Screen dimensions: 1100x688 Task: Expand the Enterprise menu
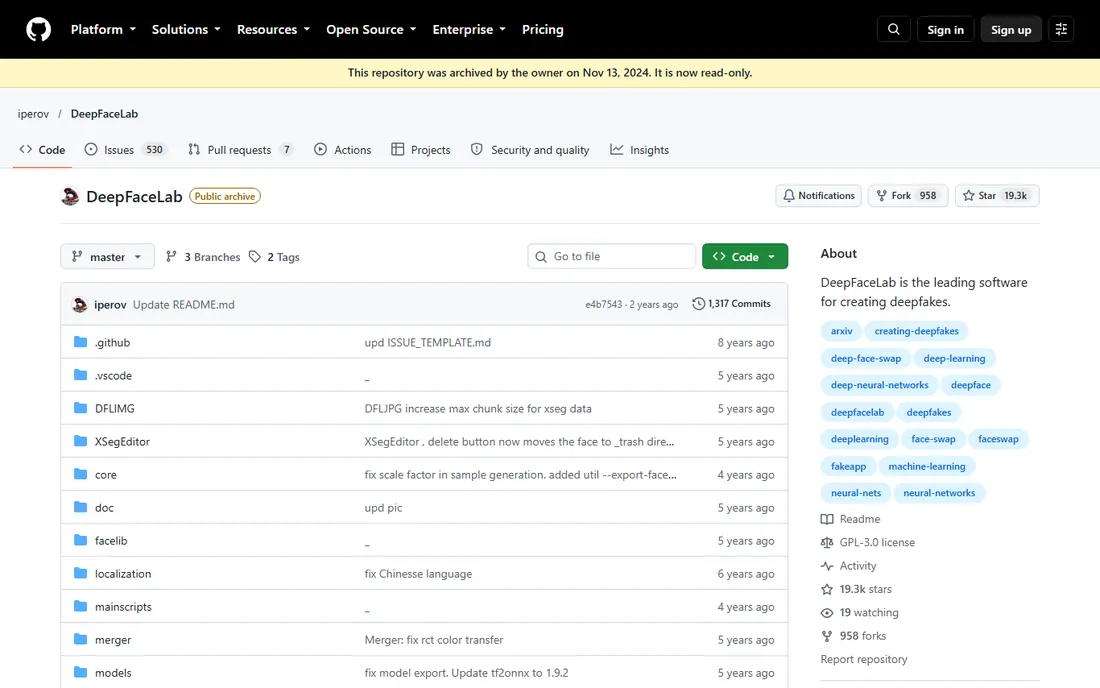coord(469,29)
